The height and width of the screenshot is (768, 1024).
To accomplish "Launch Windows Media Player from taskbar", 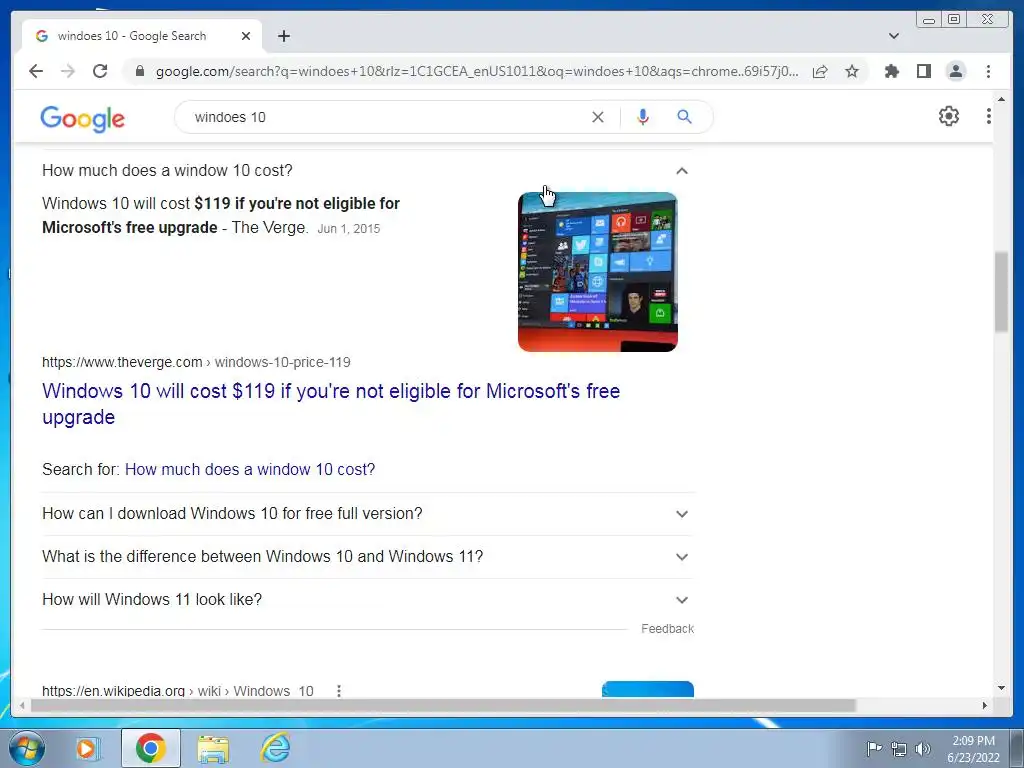I will (86, 748).
